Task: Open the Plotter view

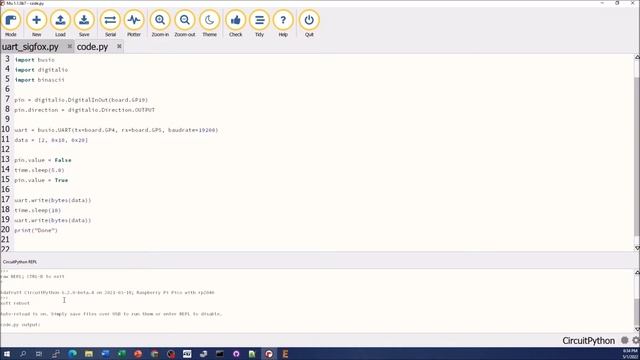Action: pyautogui.click(x=134, y=24)
